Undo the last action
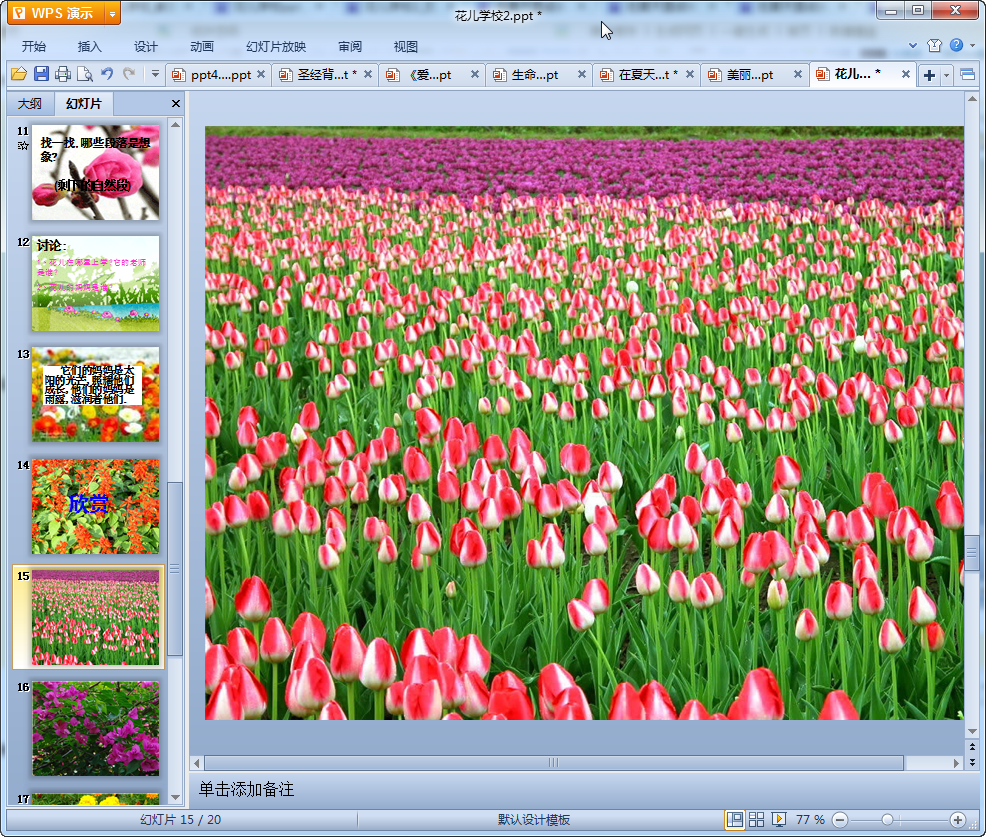This screenshot has height=837, width=986. coord(107,74)
